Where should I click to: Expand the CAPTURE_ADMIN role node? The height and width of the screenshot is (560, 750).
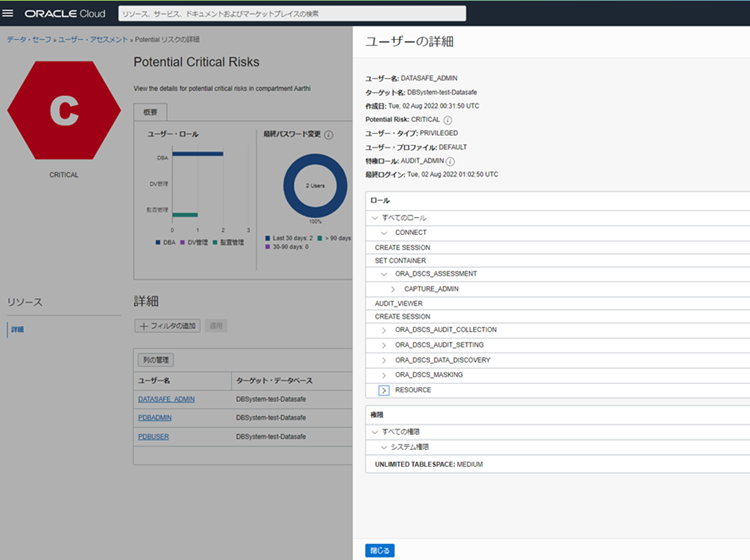pos(393,289)
